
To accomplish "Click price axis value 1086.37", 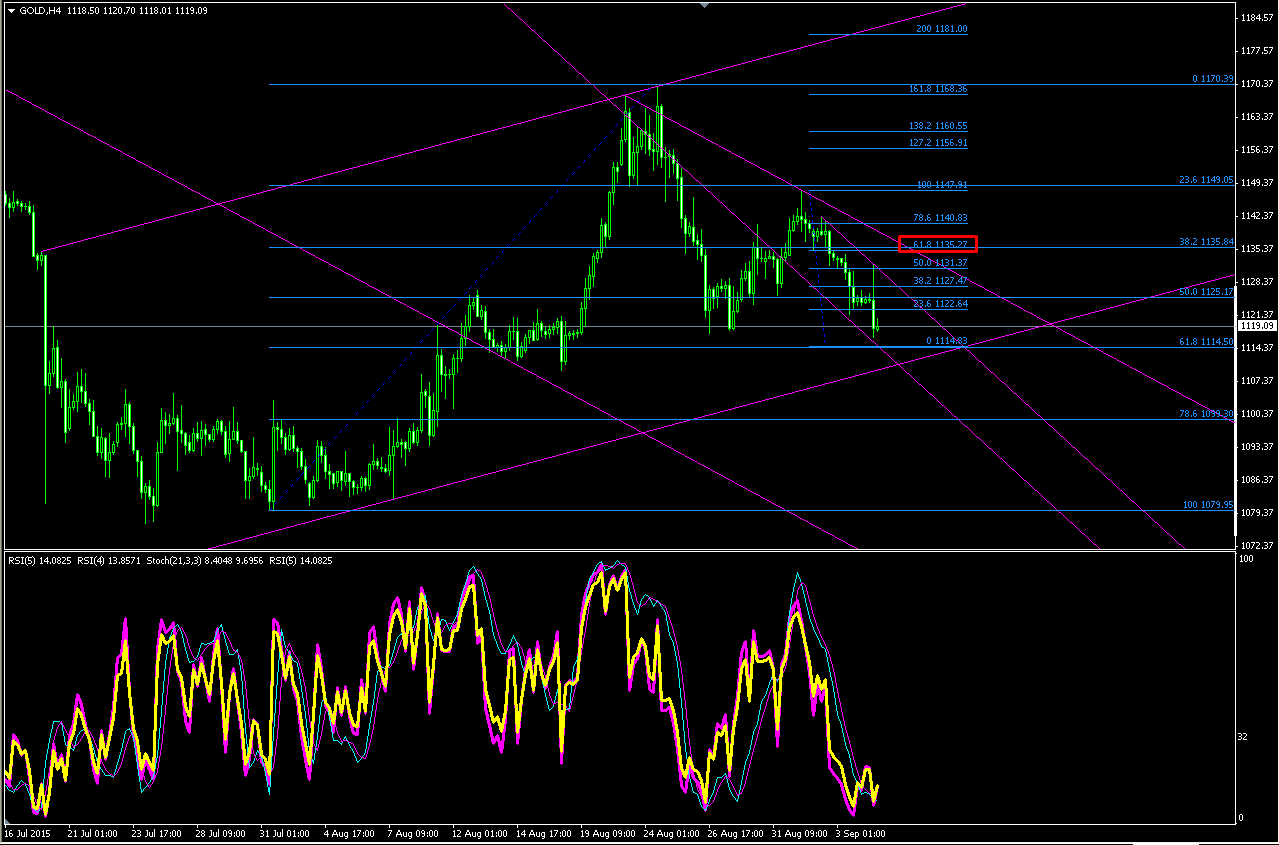I will coord(1255,479).
